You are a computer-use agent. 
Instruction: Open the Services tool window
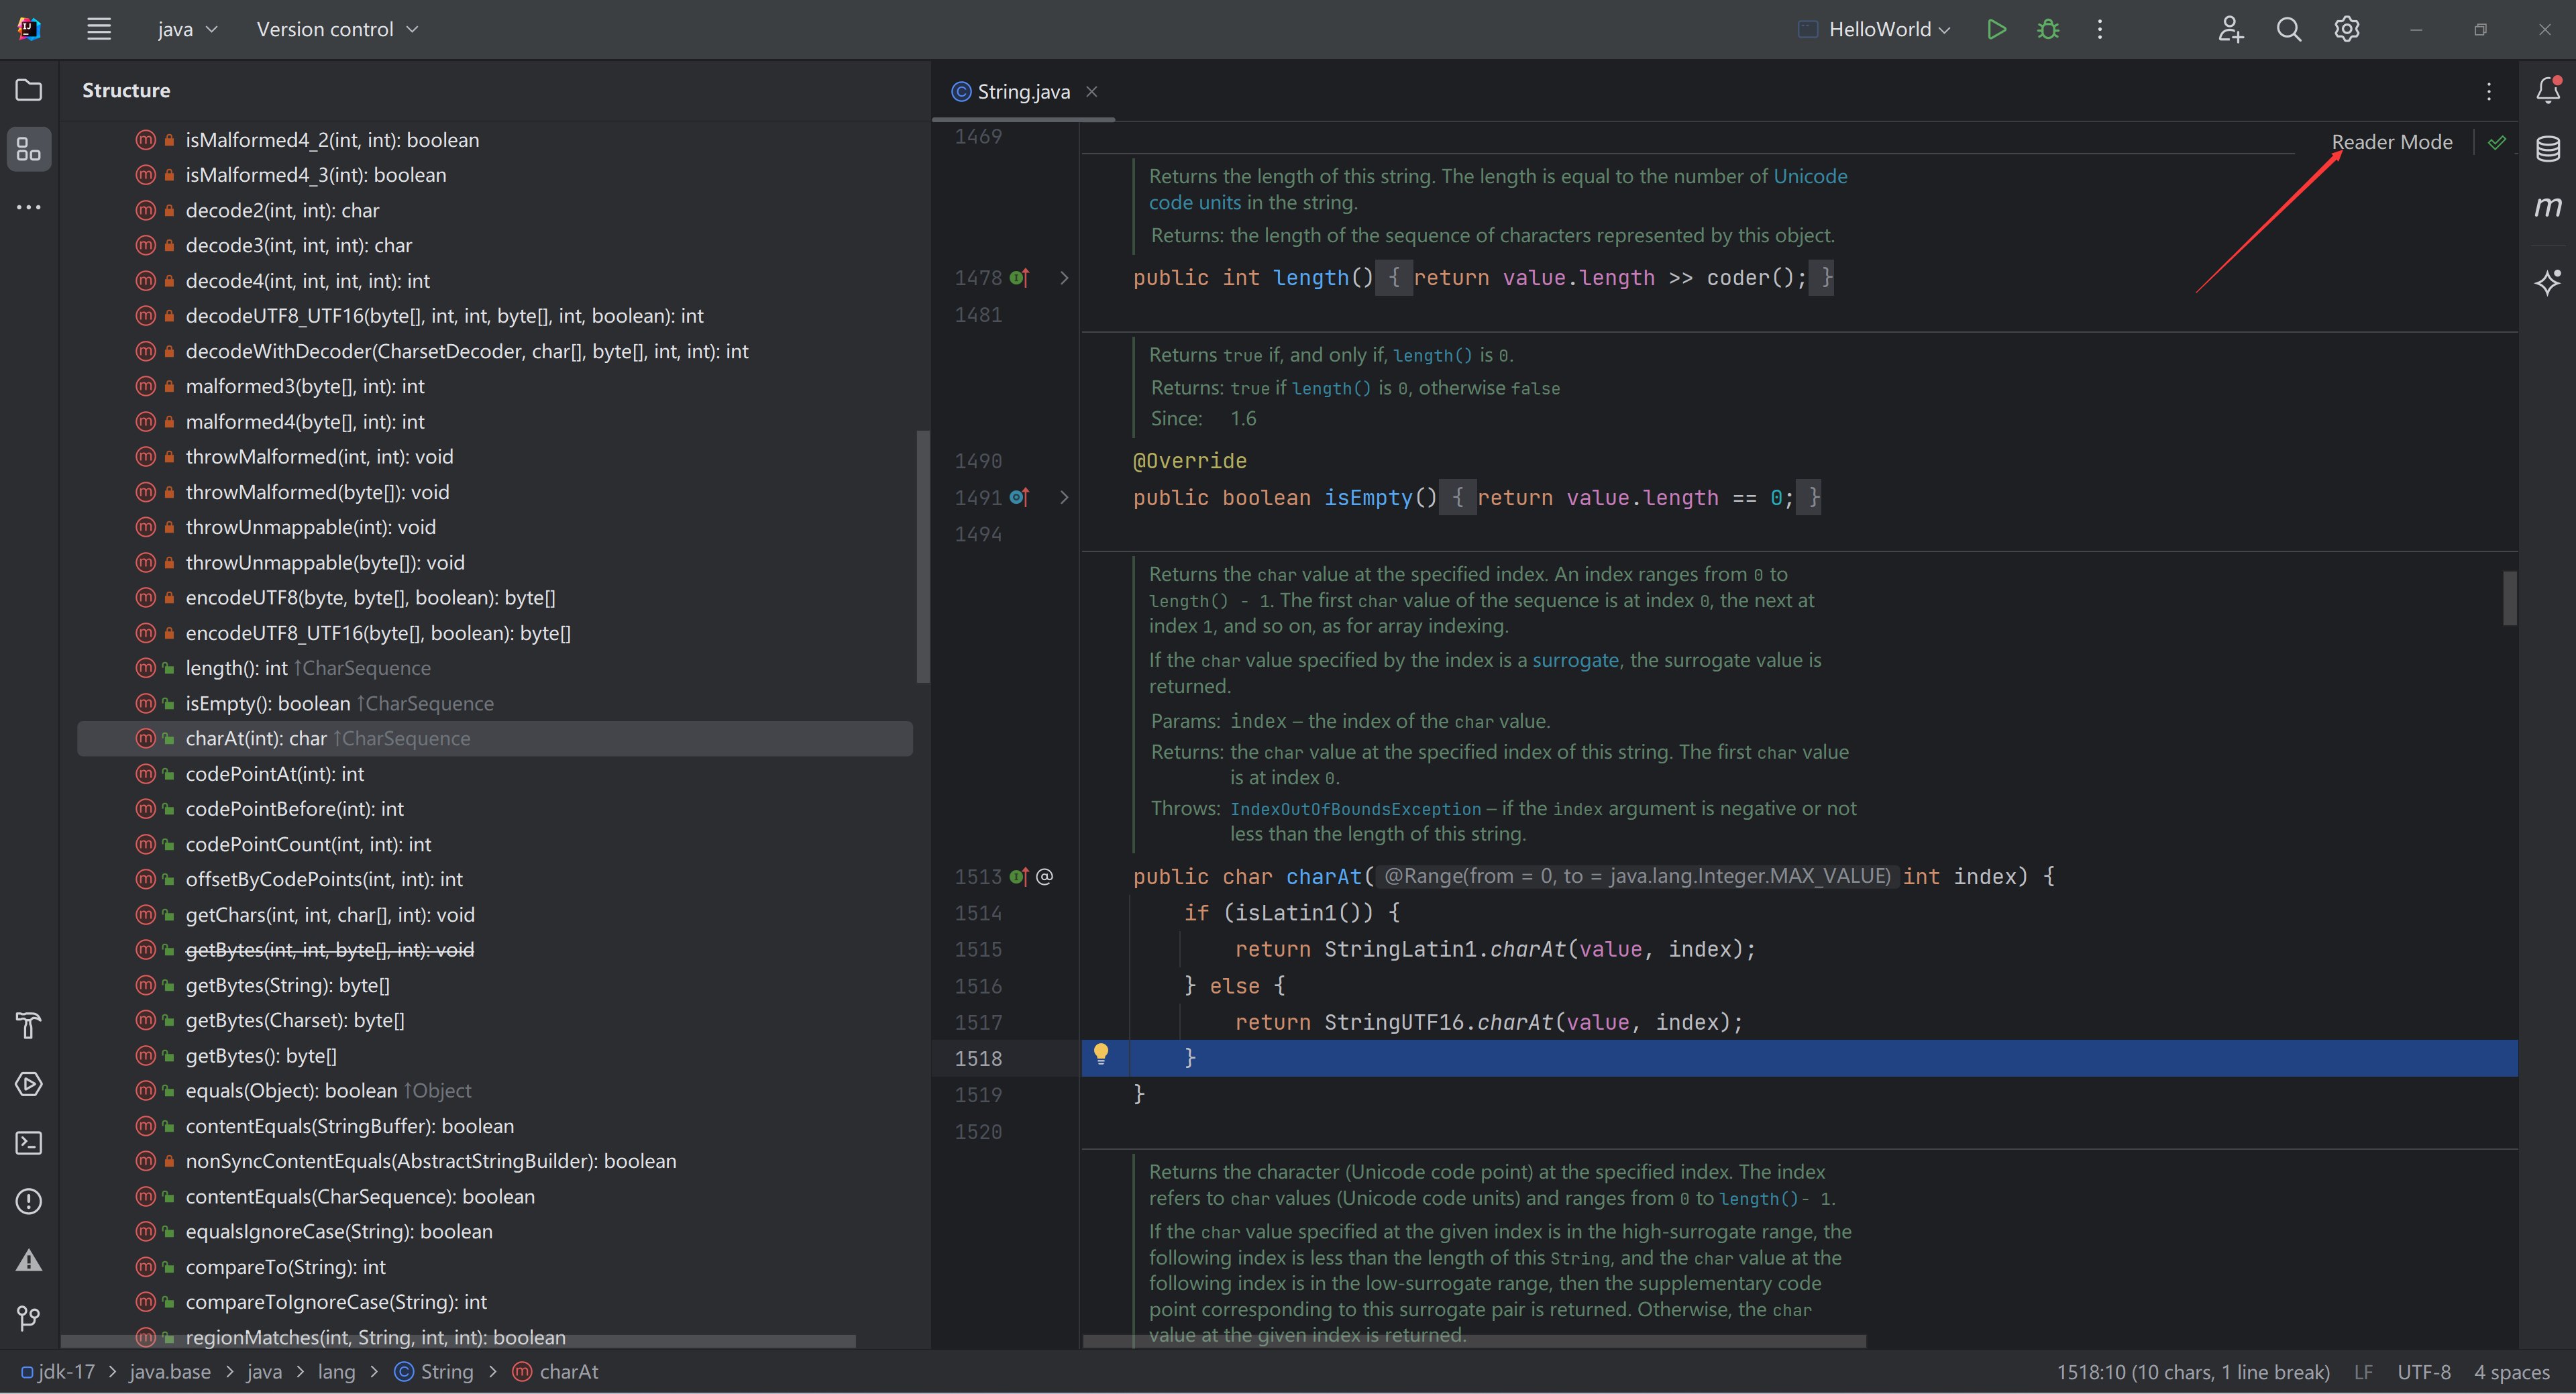[x=29, y=1084]
